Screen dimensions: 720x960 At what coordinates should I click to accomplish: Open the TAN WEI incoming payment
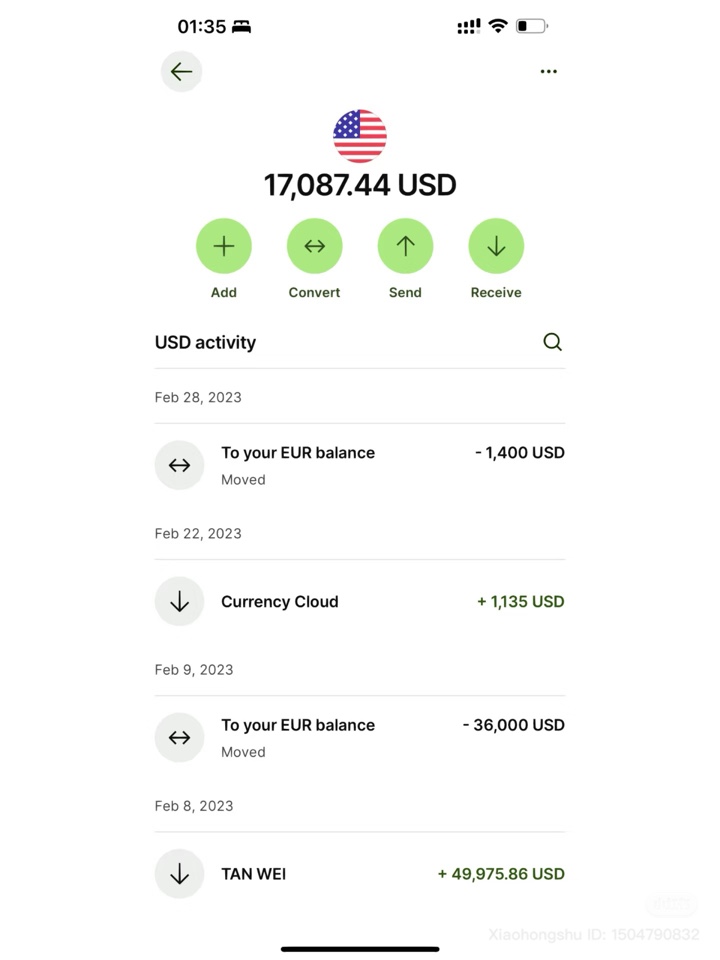(x=360, y=874)
